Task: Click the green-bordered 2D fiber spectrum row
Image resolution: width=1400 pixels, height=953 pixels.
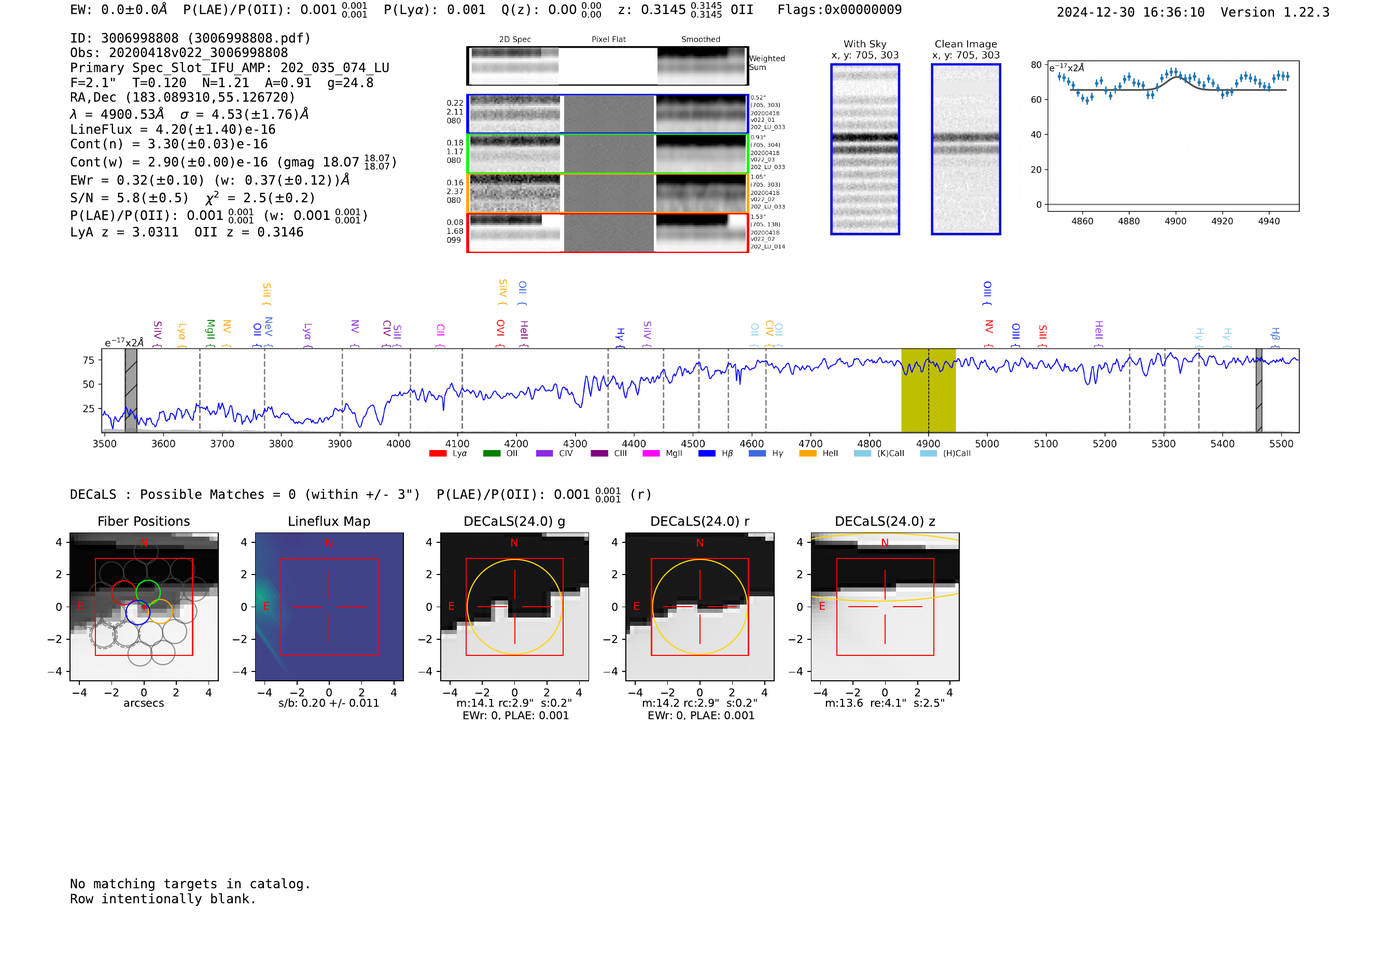Action: click(x=608, y=154)
